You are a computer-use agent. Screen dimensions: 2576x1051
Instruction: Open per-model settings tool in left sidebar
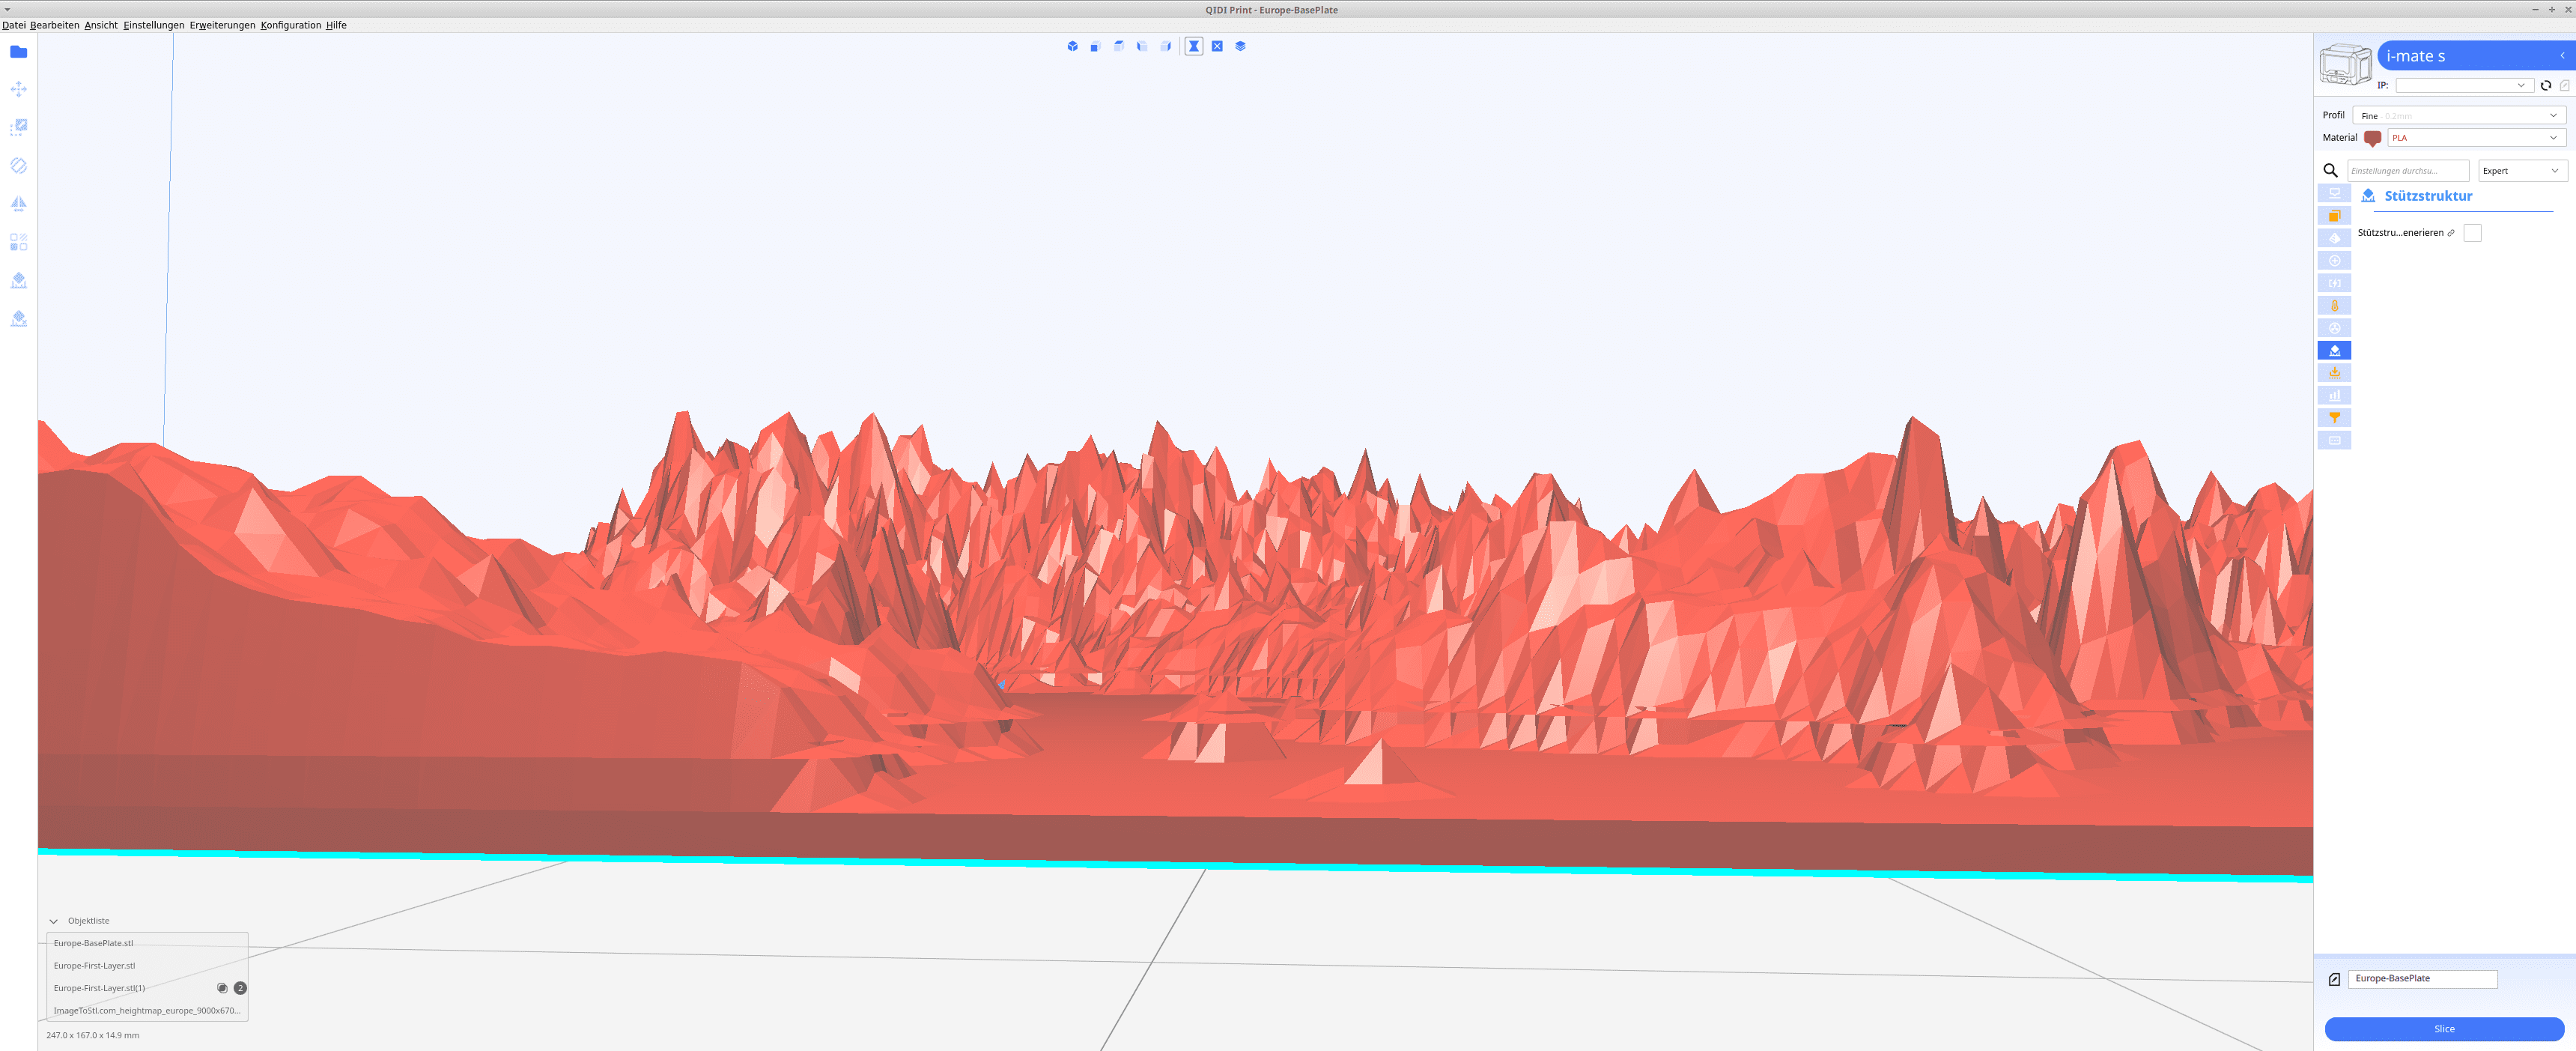(18, 242)
